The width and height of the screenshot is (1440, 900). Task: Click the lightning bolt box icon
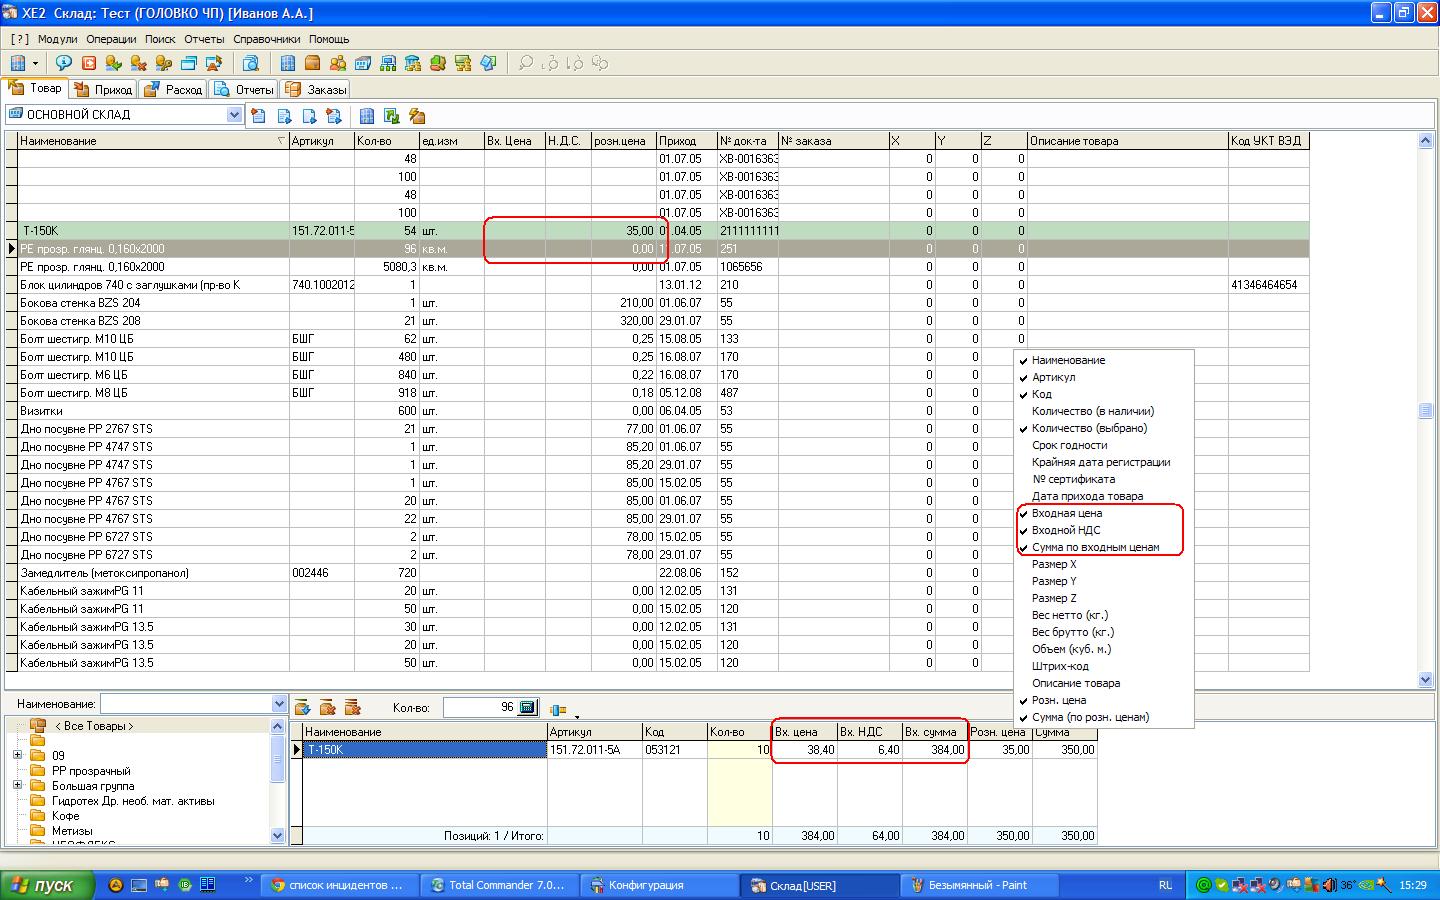(x=417, y=116)
